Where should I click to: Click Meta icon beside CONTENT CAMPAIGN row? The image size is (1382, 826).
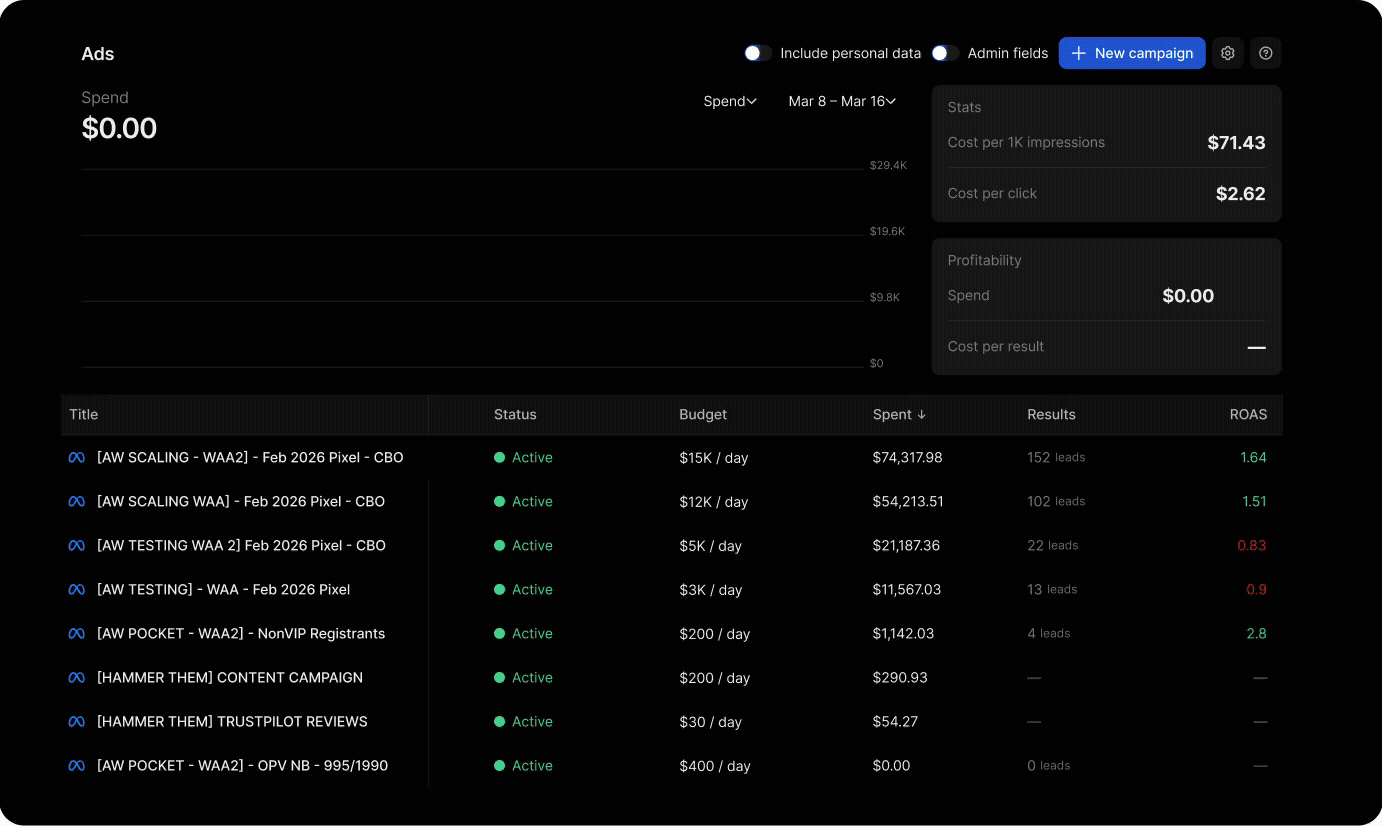(x=76, y=677)
